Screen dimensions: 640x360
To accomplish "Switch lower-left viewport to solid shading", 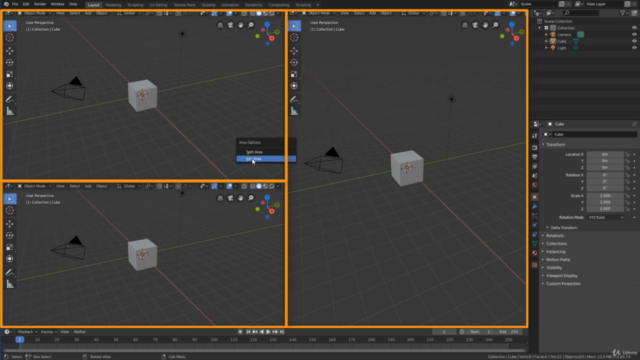I will click(x=259, y=186).
